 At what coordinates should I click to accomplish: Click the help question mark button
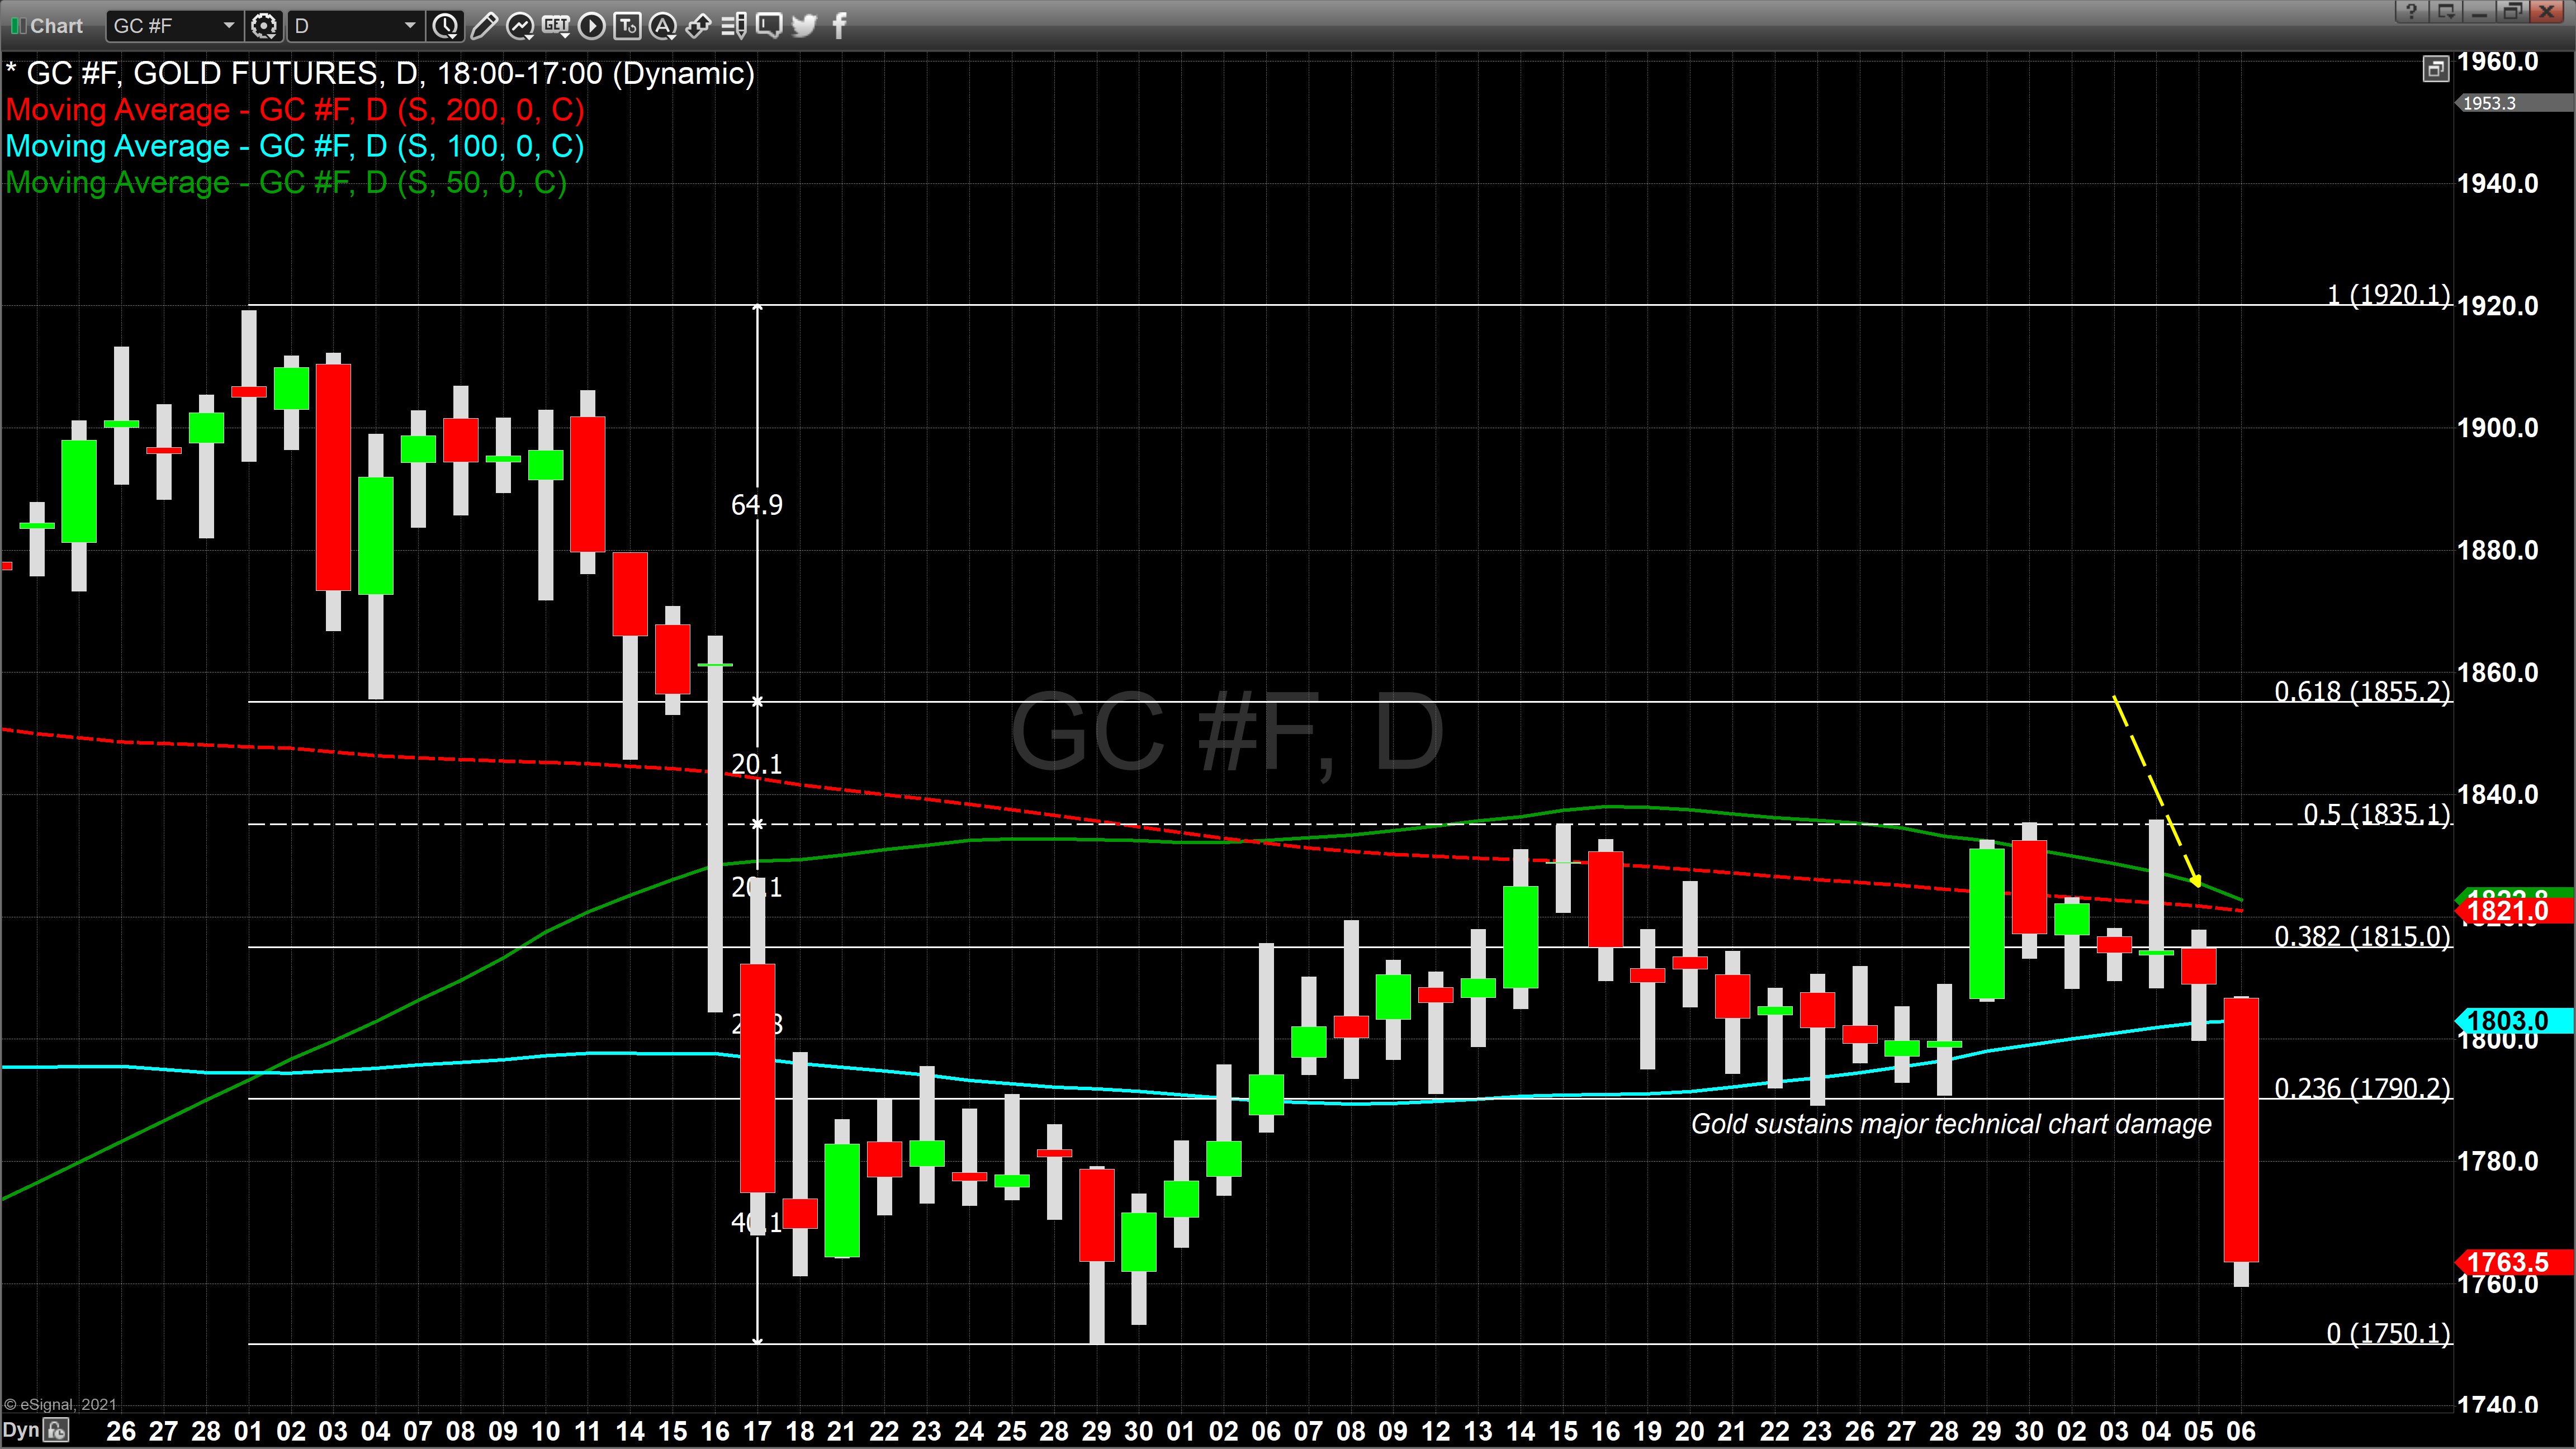(2411, 12)
